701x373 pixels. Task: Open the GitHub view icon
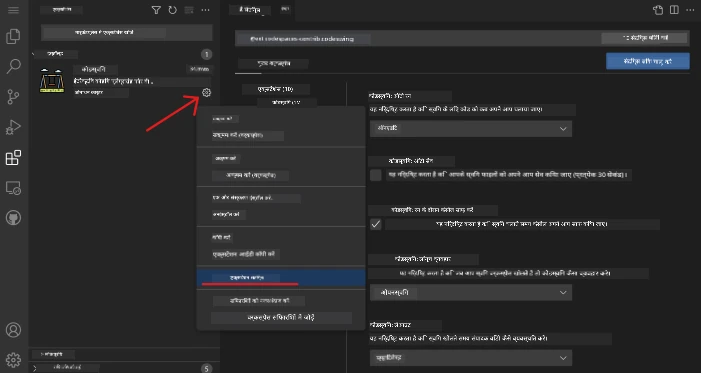[x=13, y=218]
